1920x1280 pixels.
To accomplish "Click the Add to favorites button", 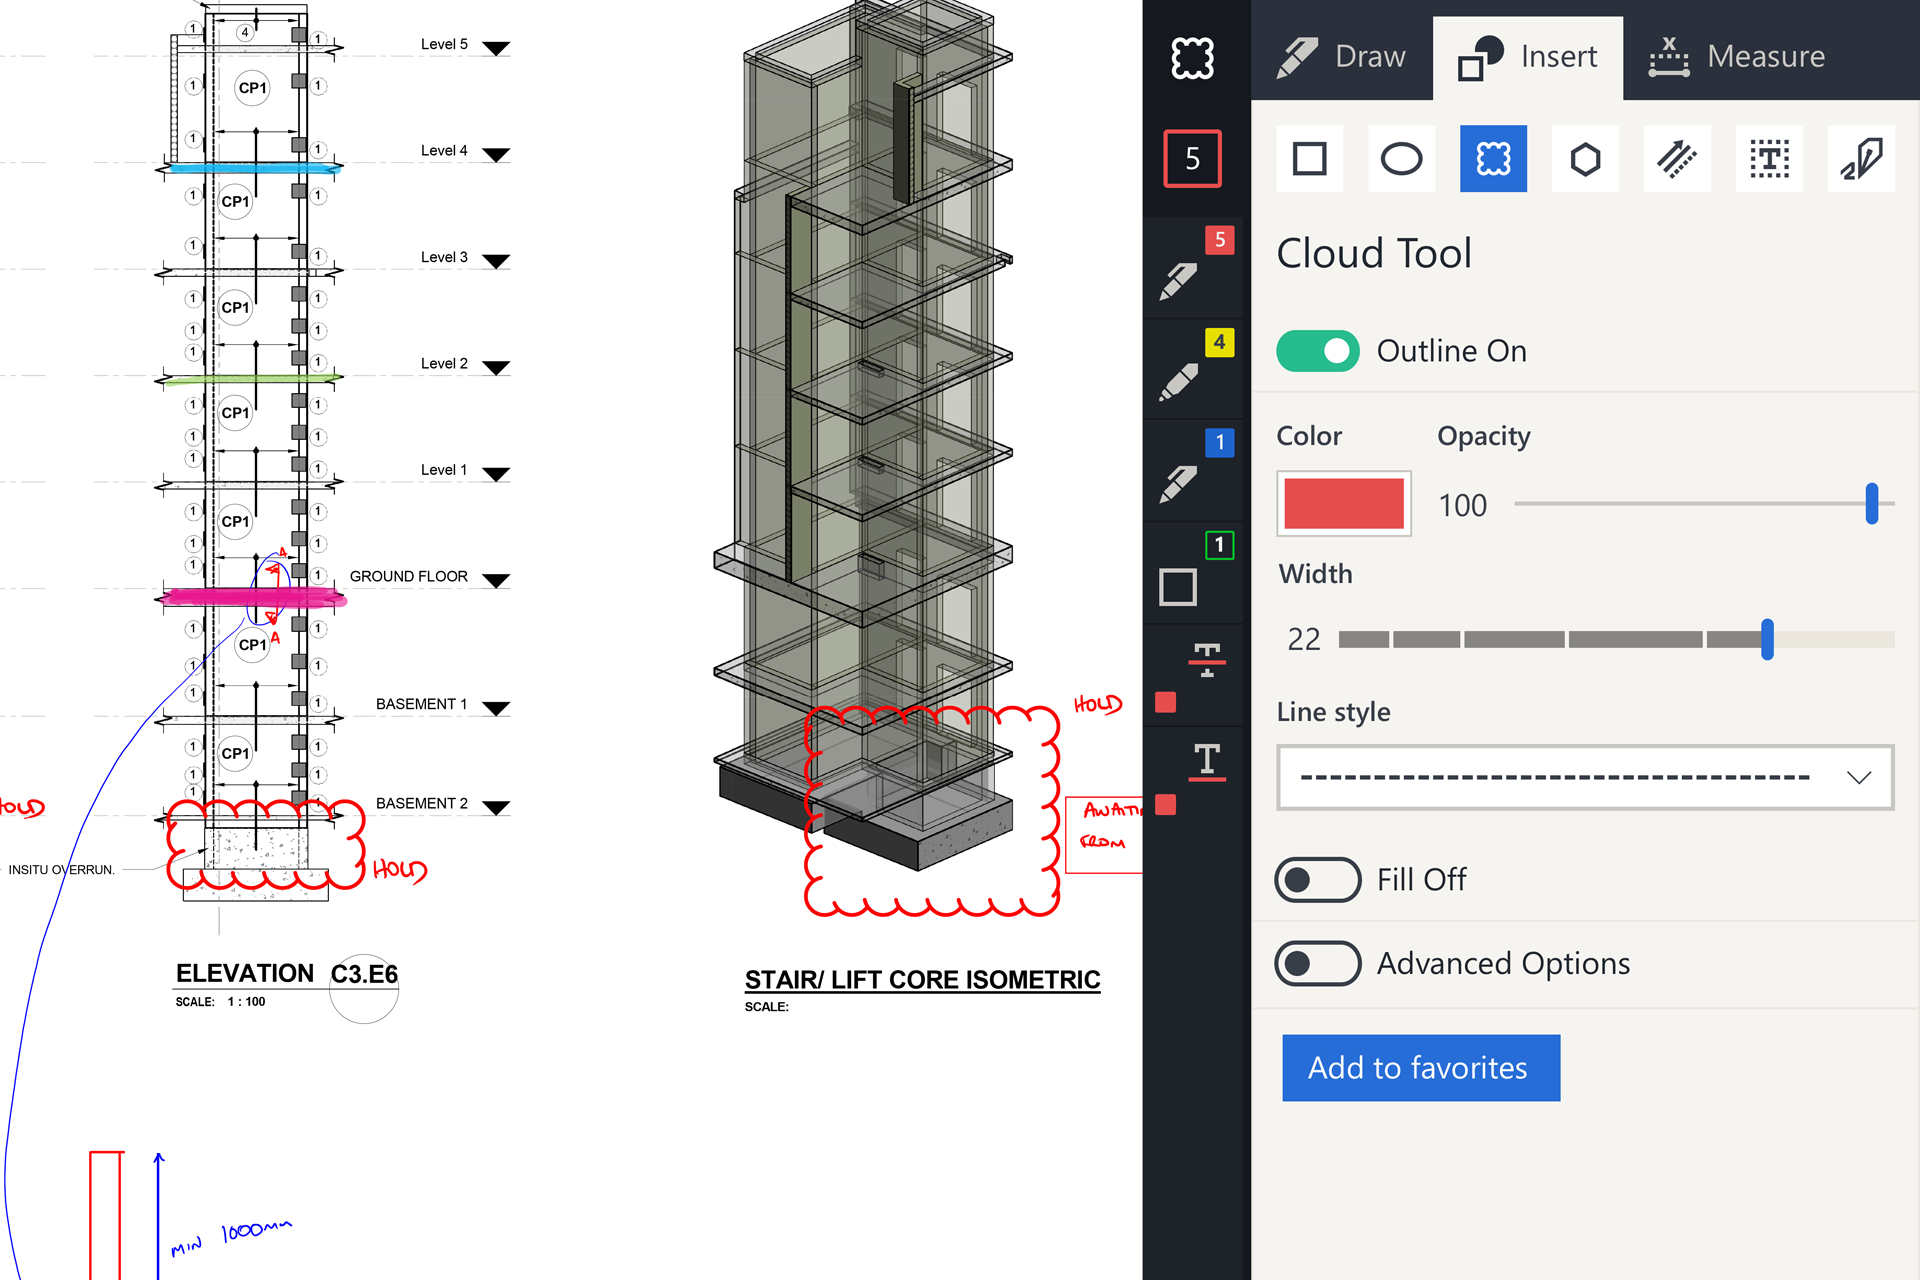I will click(x=1420, y=1067).
